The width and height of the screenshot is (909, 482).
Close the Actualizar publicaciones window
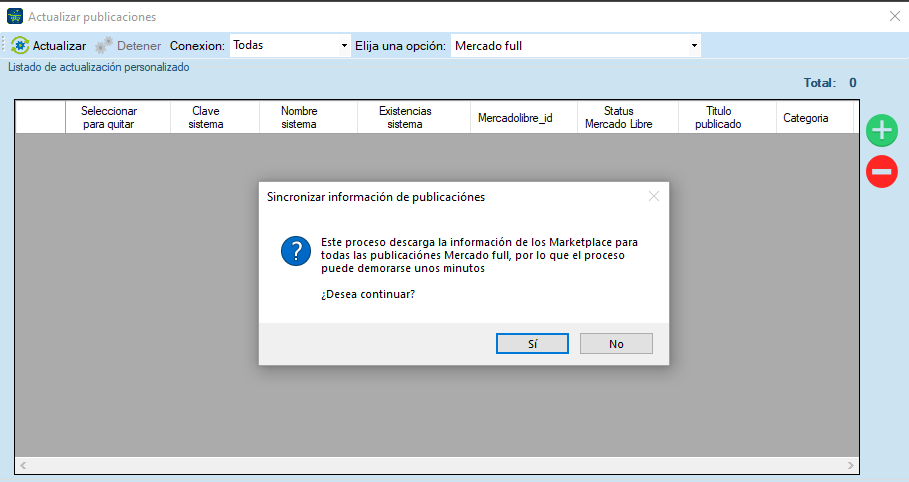pyautogui.click(x=895, y=16)
